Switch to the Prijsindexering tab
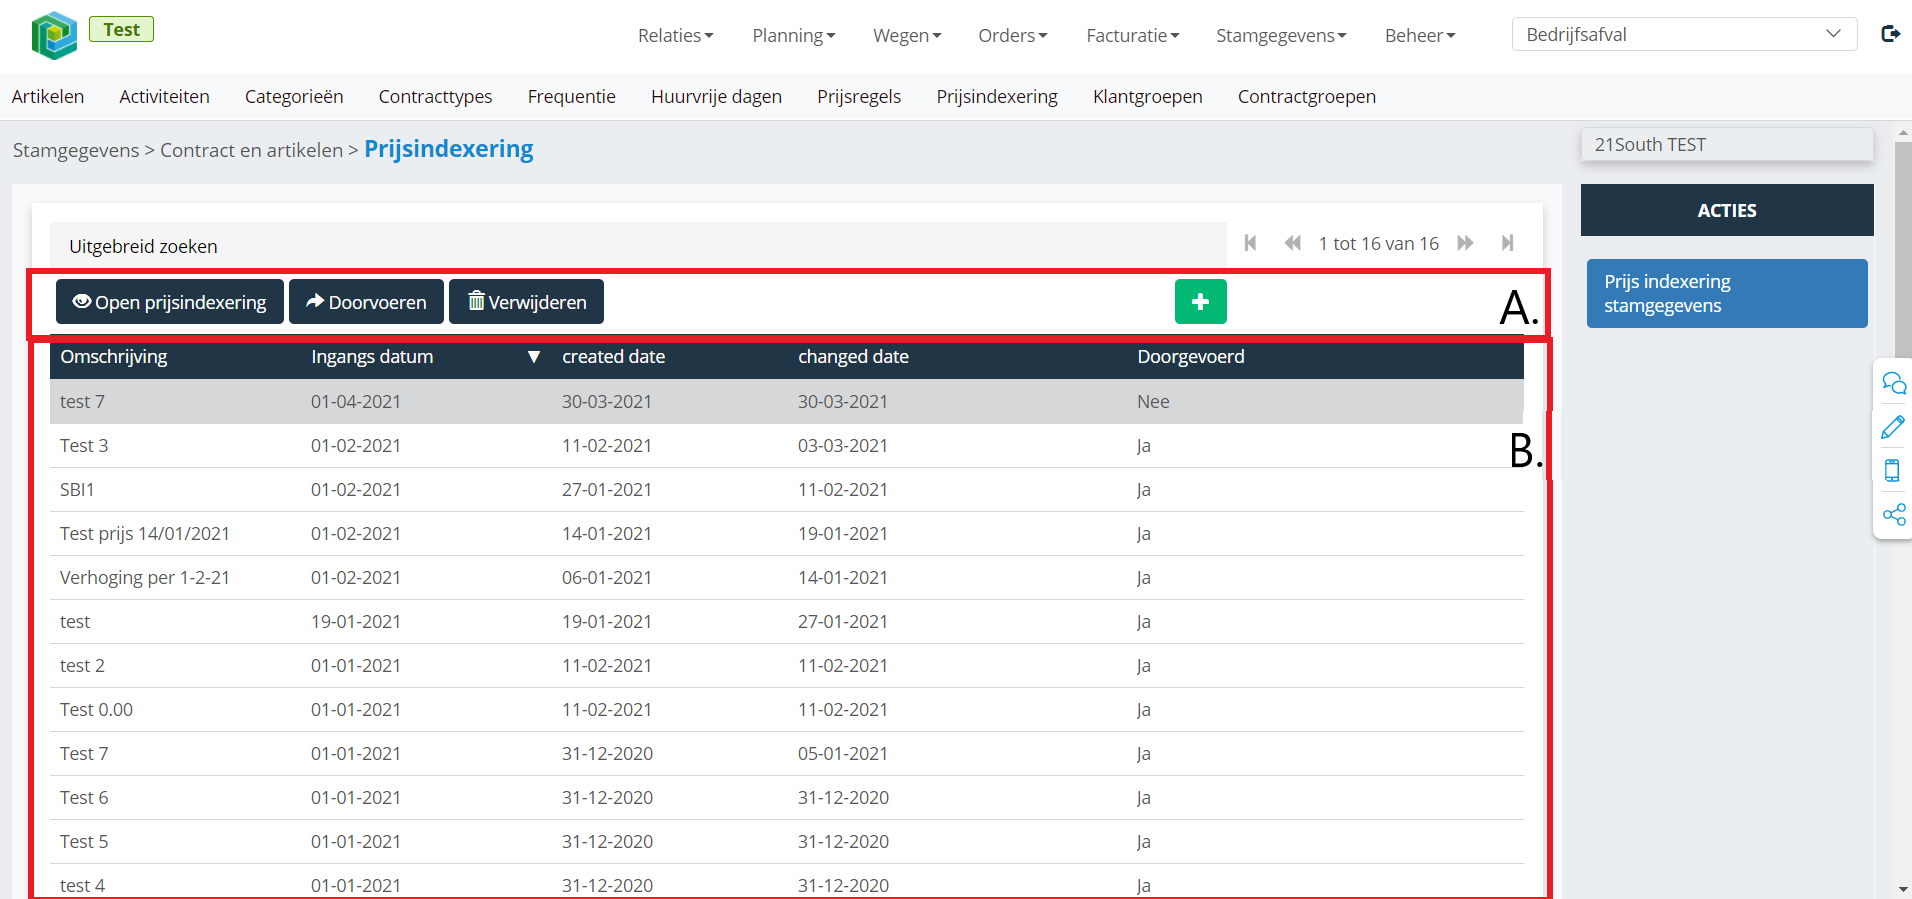This screenshot has width=1912, height=899. click(997, 96)
